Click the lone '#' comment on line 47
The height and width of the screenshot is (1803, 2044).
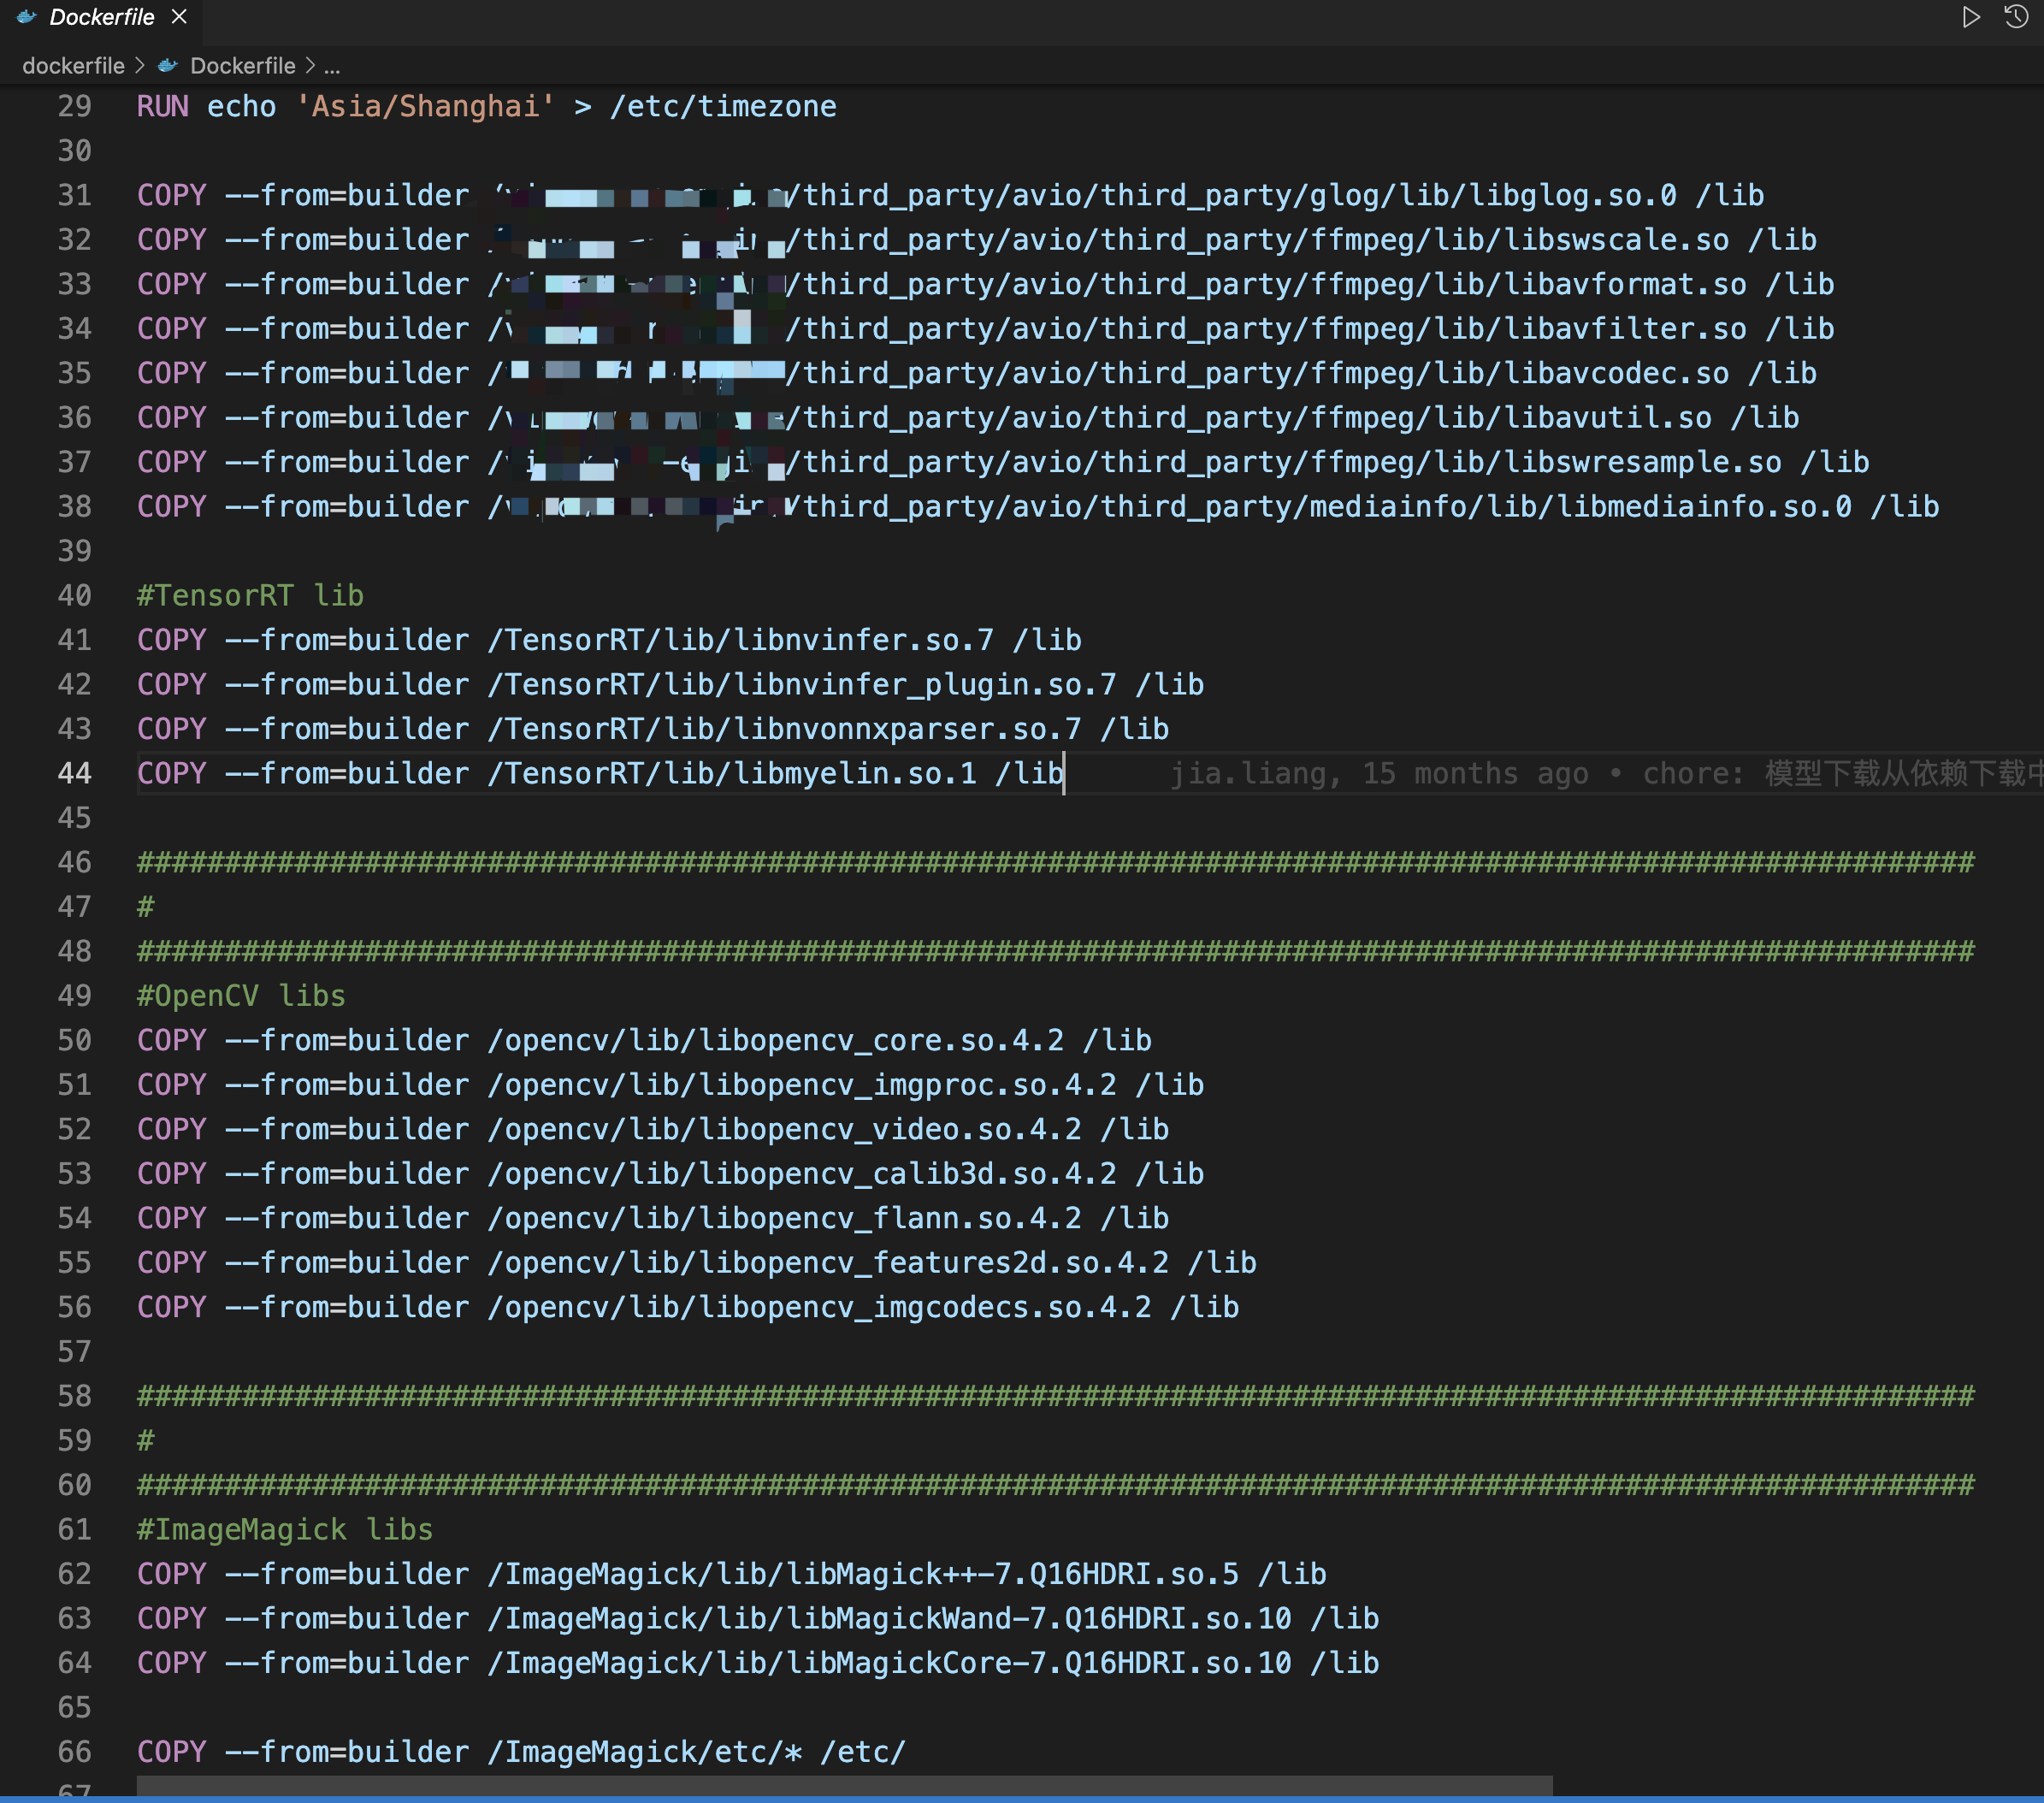click(x=146, y=907)
